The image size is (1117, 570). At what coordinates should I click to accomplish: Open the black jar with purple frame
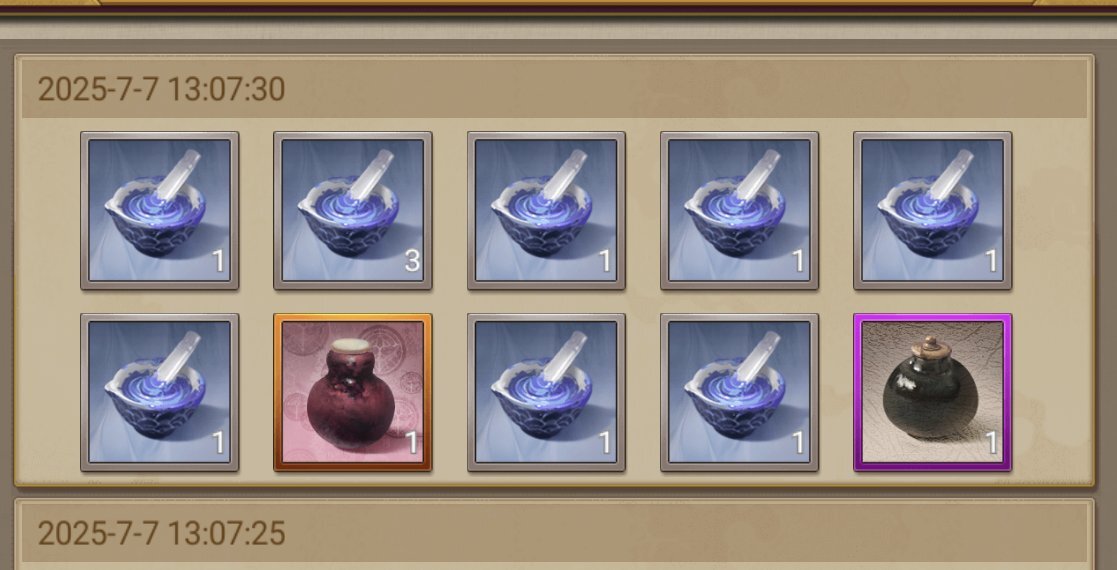point(932,393)
